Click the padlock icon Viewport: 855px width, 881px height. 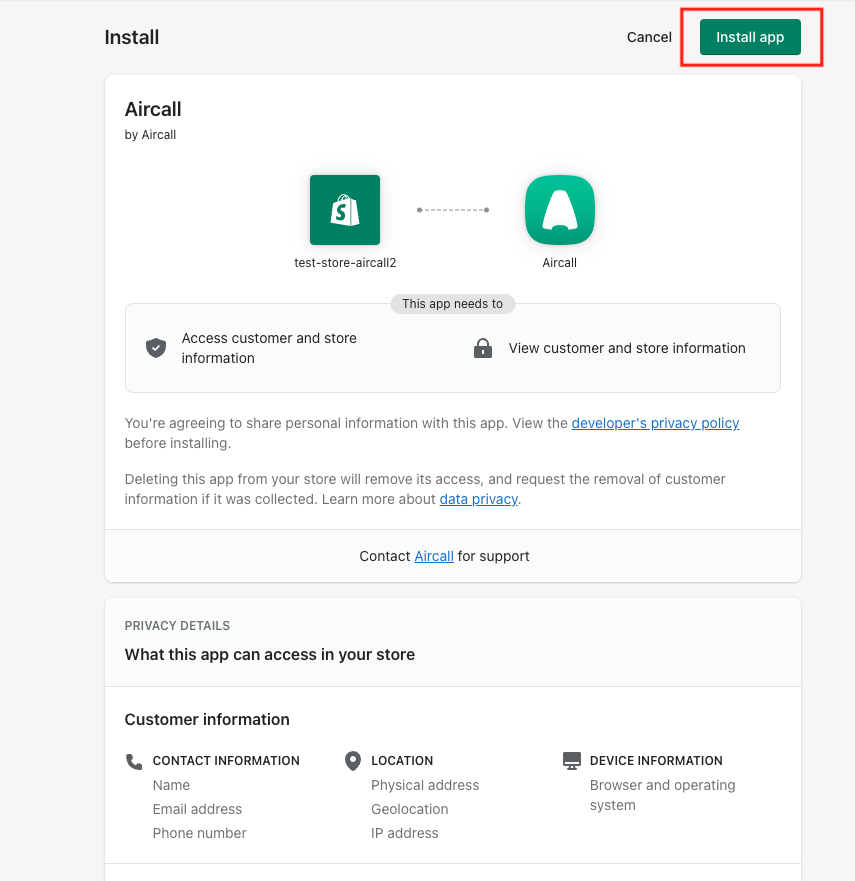[483, 348]
